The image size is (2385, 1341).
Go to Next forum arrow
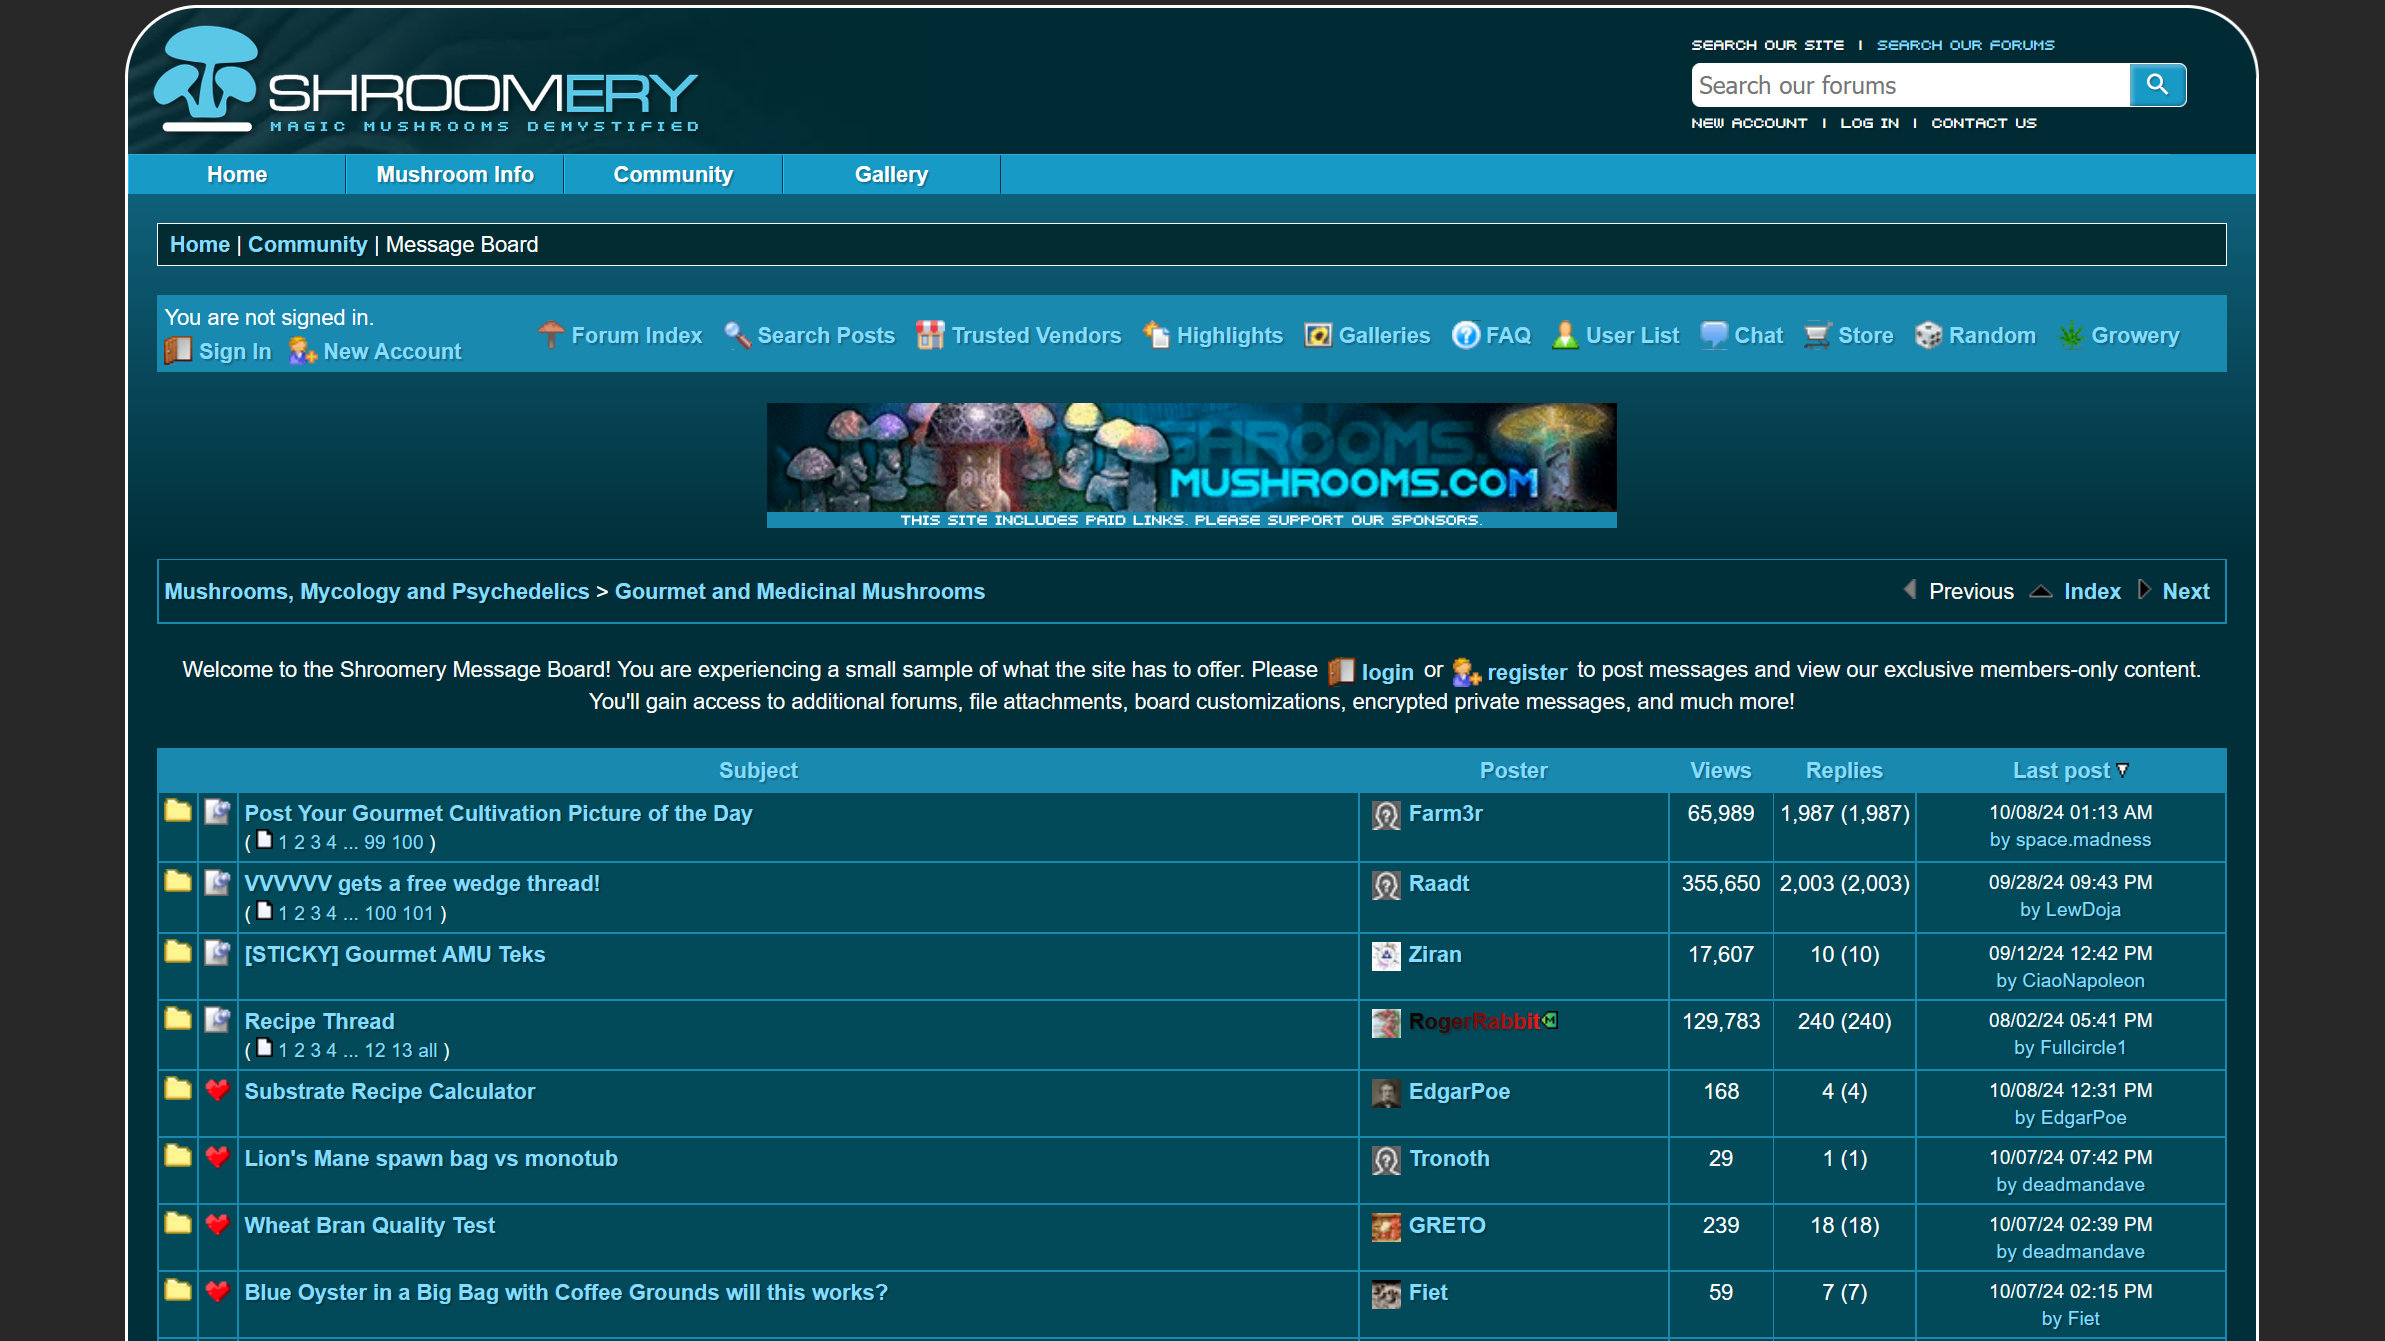[x=2143, y=590]
